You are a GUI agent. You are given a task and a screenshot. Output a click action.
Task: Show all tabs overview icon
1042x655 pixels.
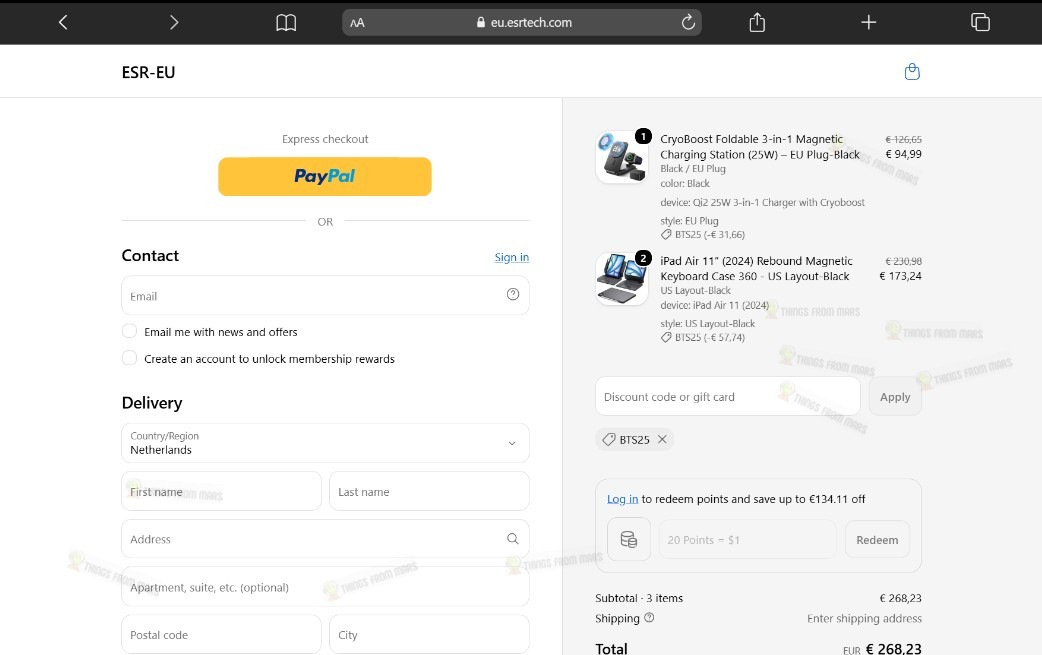click(x=980, y=22)
